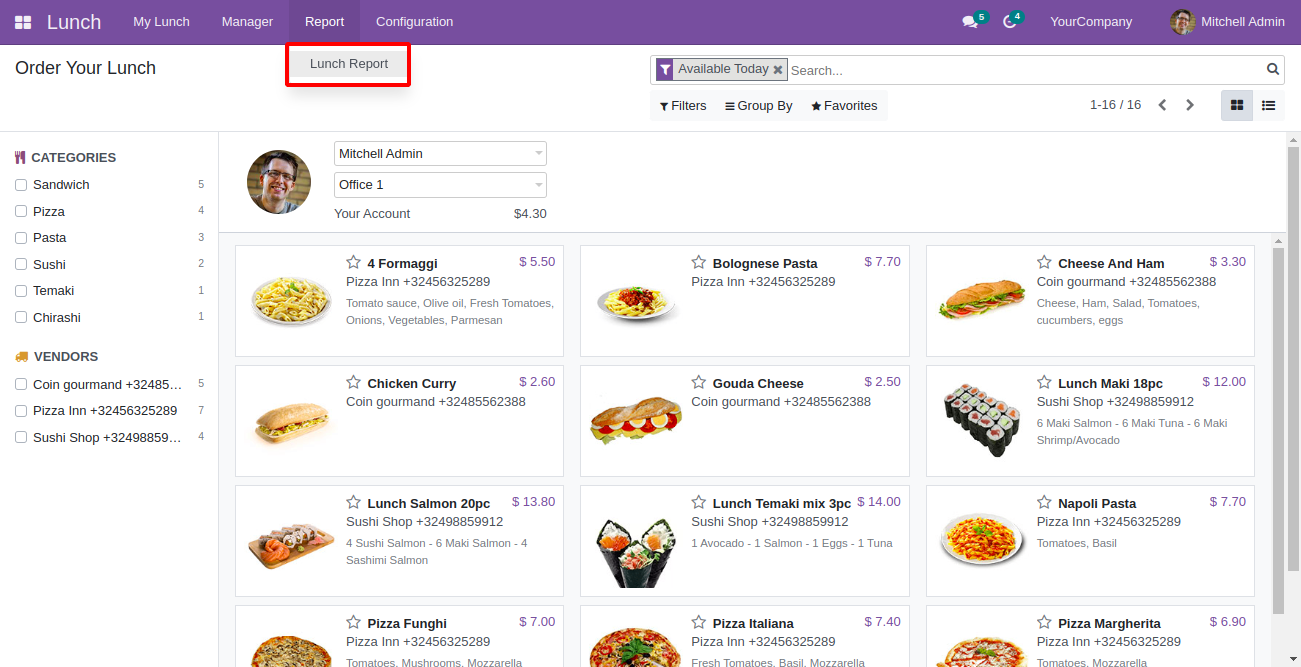
Task: Click the $ 13.80 price label
Action: [533, 502]
